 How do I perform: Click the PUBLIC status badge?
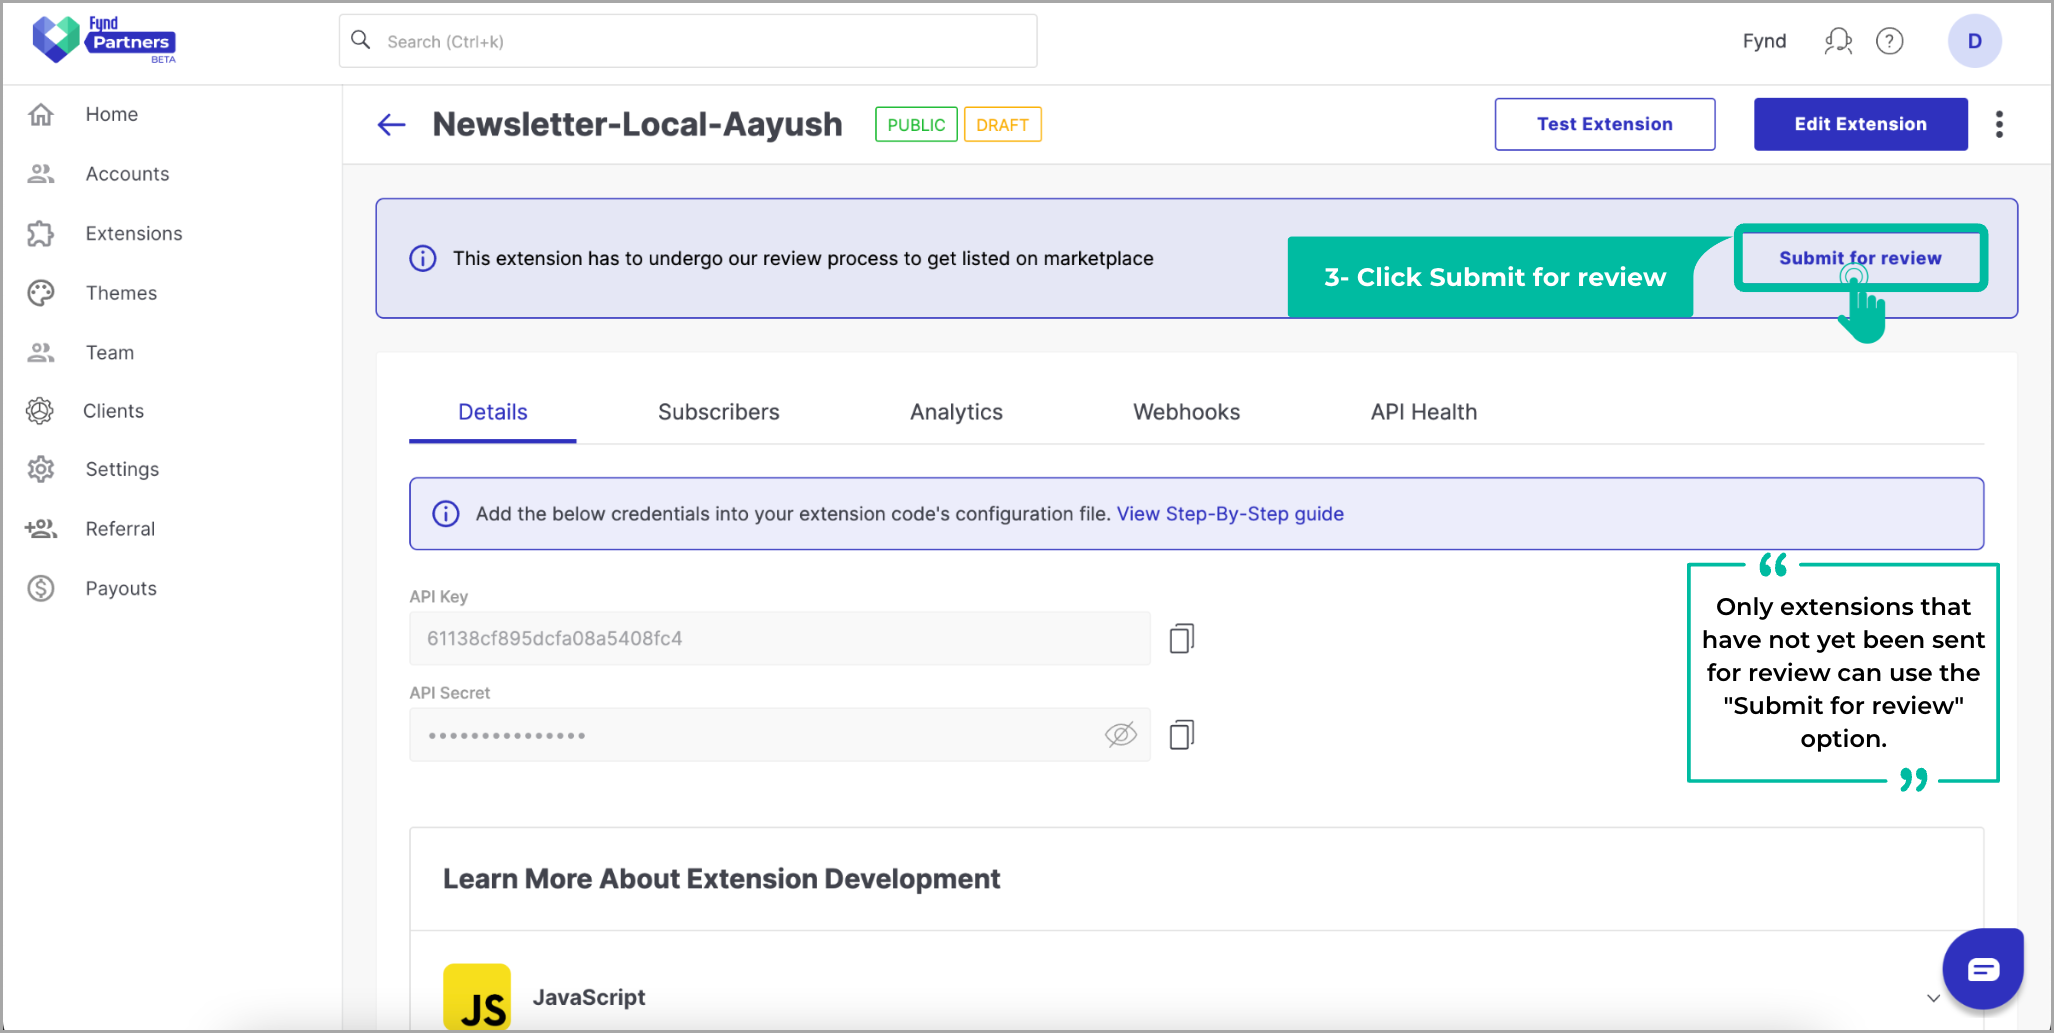(916, 125)
